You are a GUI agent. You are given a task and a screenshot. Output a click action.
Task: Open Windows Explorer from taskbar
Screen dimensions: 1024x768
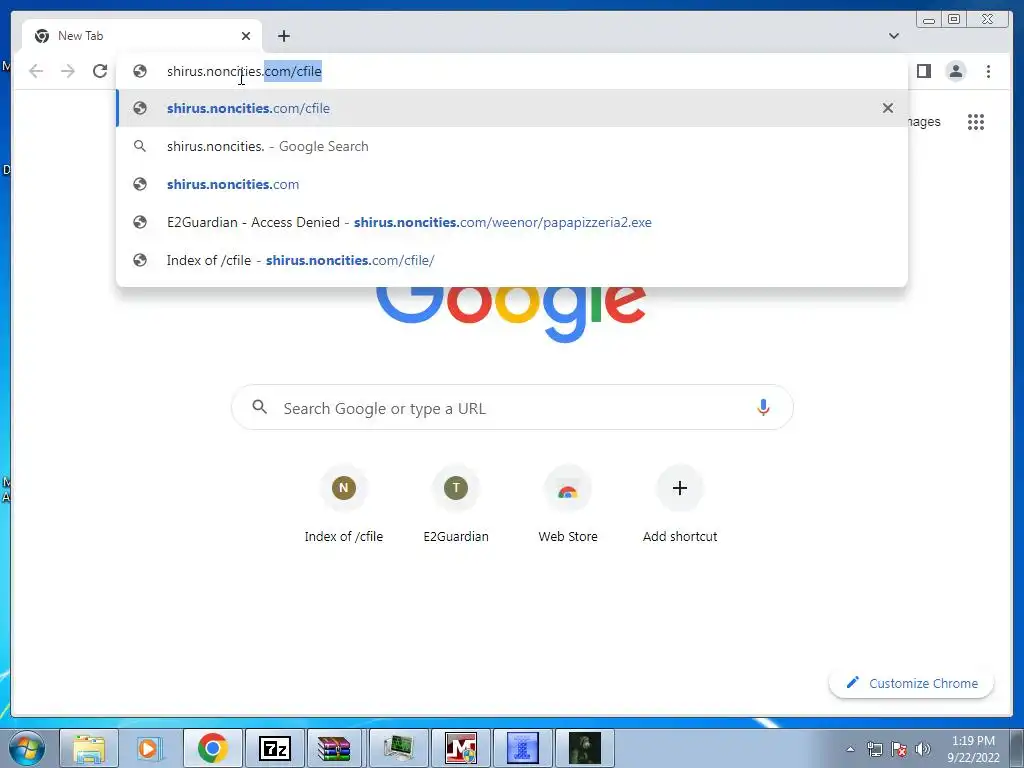[x=89, y=748]
